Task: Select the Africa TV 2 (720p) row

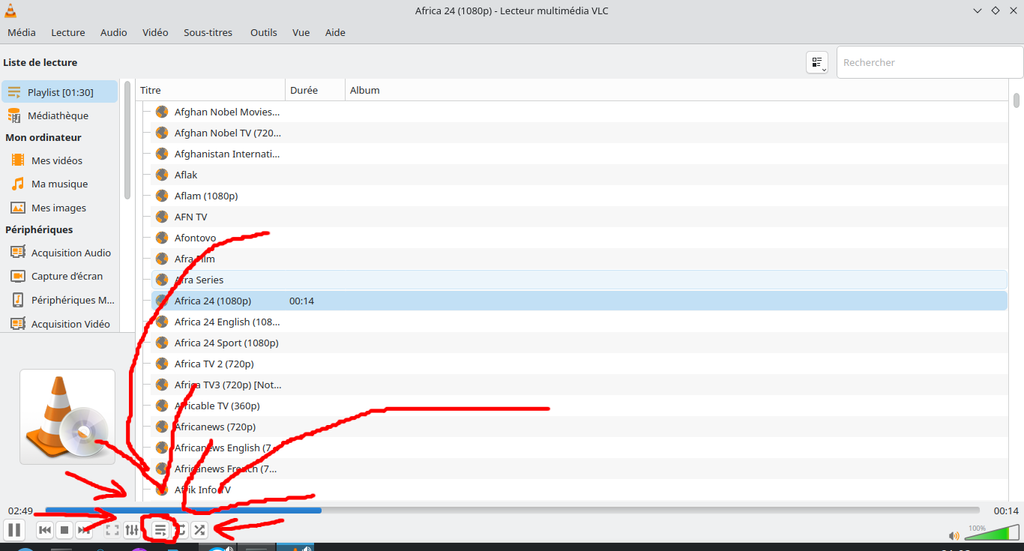Action: [x=579, y=364]
